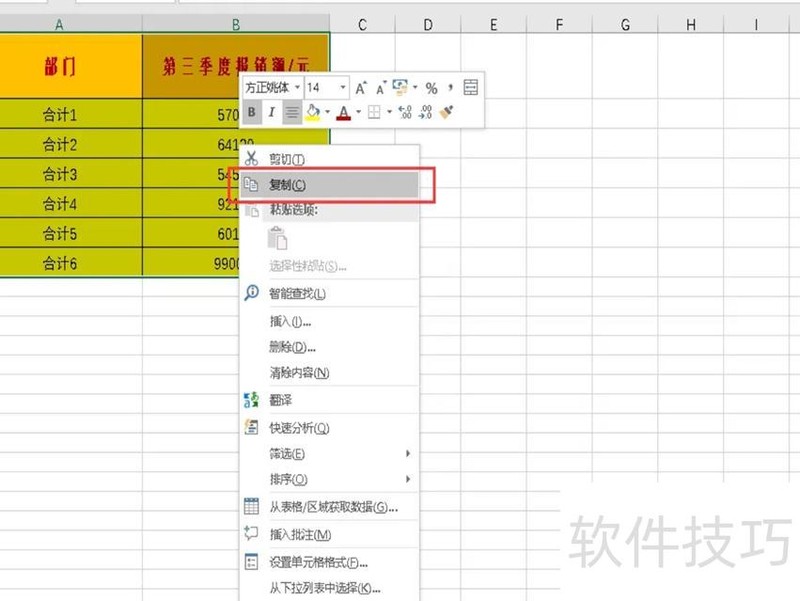Open fill color dropdown arrow
The height and width of the screenshot is (601, 800).
[327, 112]
